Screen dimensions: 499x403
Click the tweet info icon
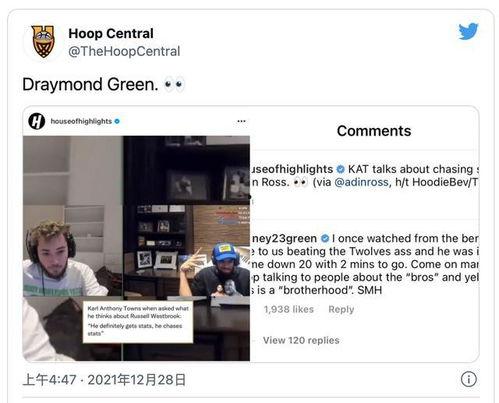(x=468, y=379)
